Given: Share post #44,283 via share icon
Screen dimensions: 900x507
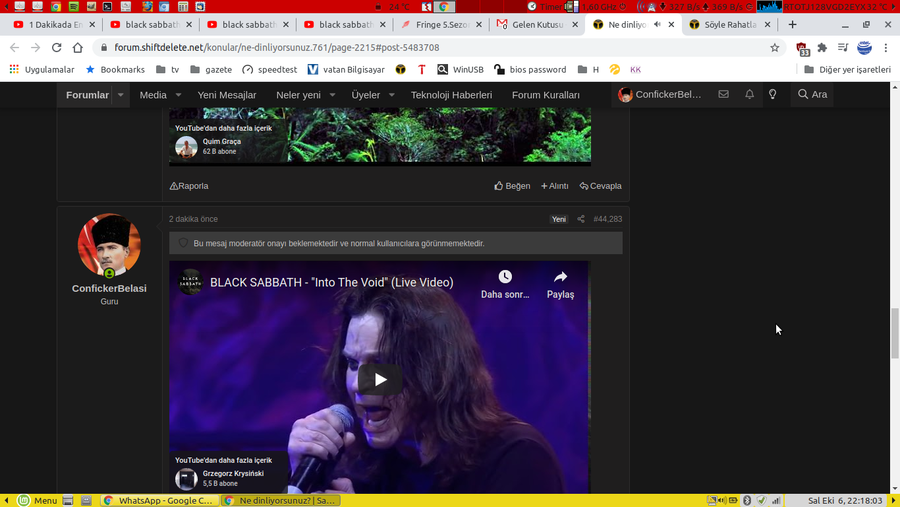Looking at the screenshot, I should coord(580,219).
